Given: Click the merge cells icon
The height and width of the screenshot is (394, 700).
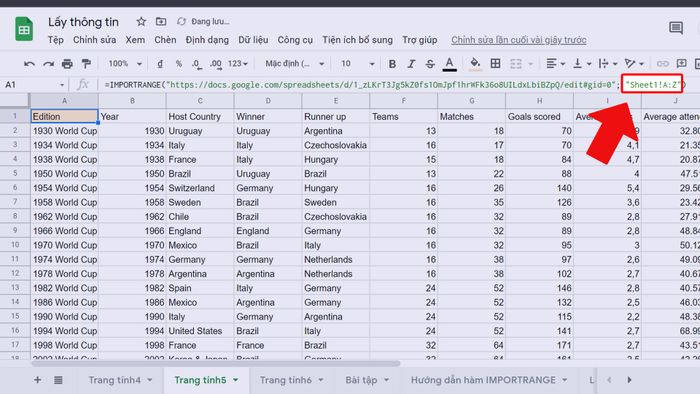Looking at the screenshot, I should click(516, 64).
